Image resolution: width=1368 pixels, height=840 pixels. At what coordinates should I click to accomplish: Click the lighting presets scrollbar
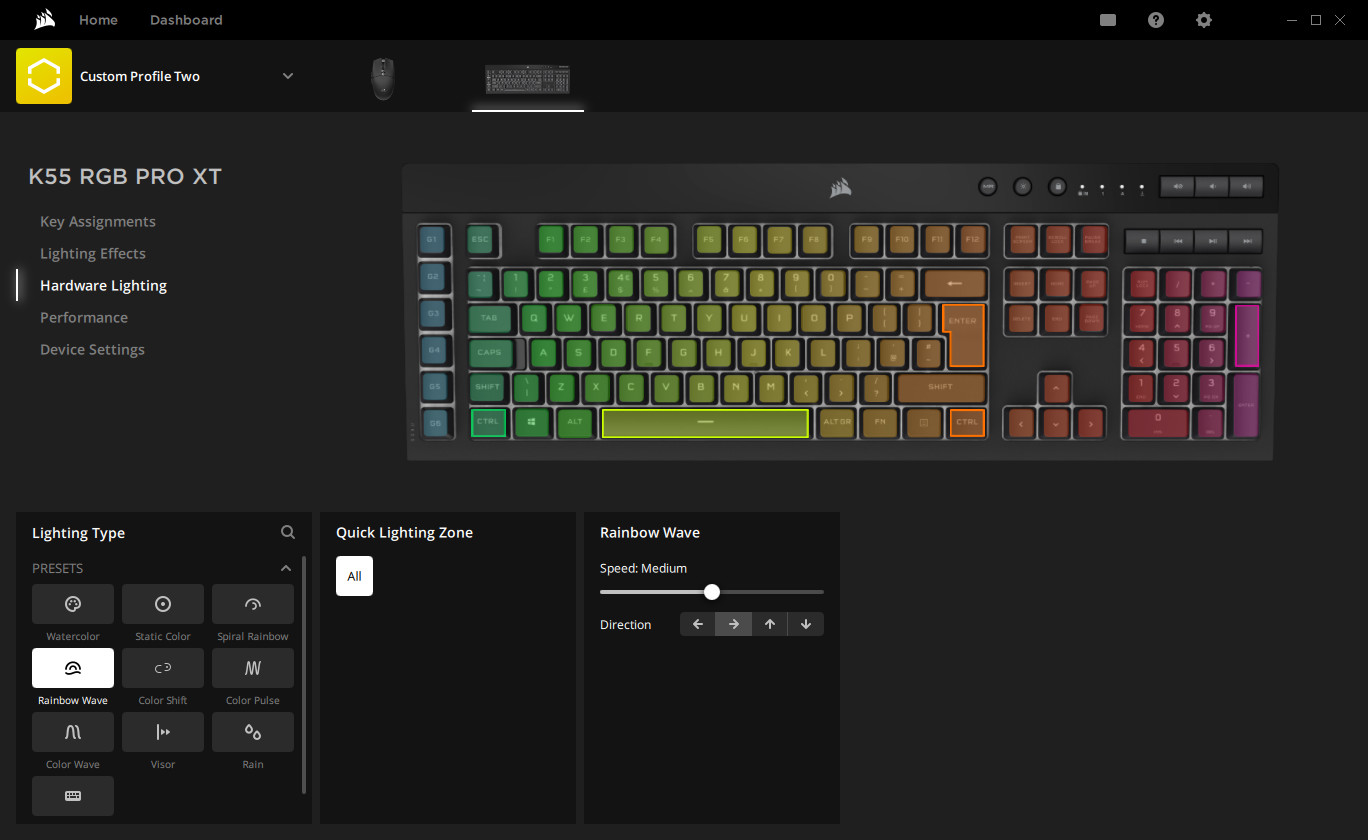304,676
